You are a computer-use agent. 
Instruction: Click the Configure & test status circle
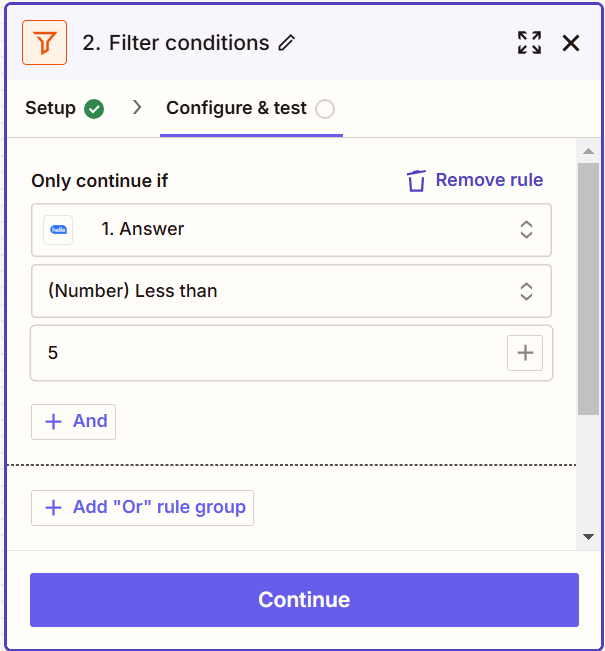(325, 108)
